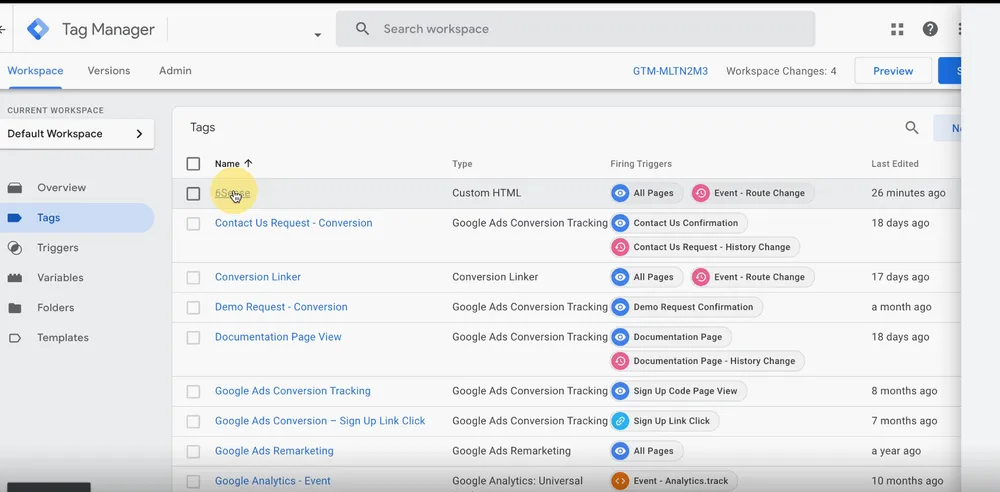Focus the Search workspace field
The image size is (1000, 492).
(590, 30)
